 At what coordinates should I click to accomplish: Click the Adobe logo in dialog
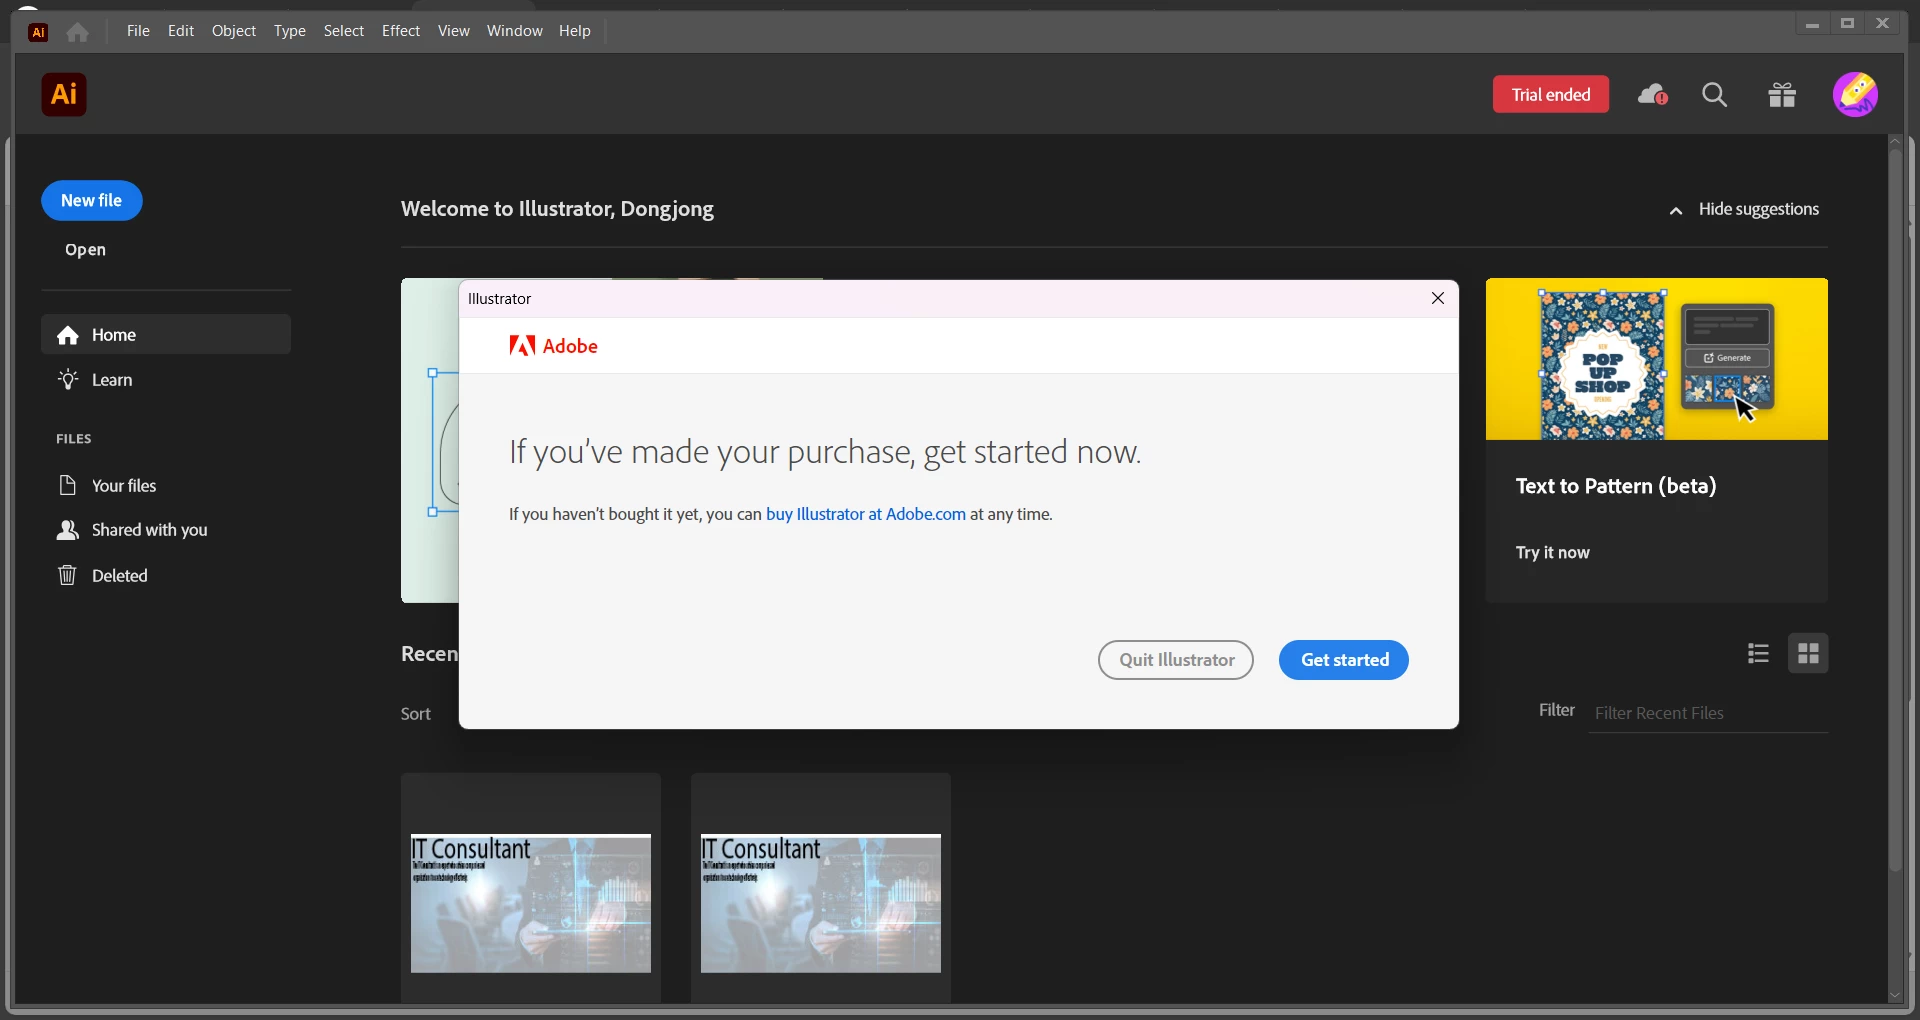tap(553, 346)
